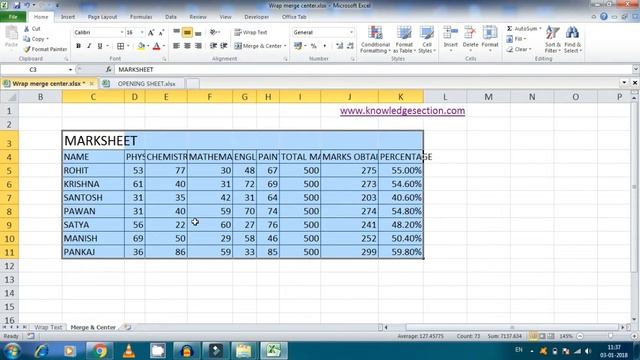Image resolution: width=640 pixels, height=360 pixels.
Task: Switch to the Page Layout tab
Action: click(x=102, y=17)
